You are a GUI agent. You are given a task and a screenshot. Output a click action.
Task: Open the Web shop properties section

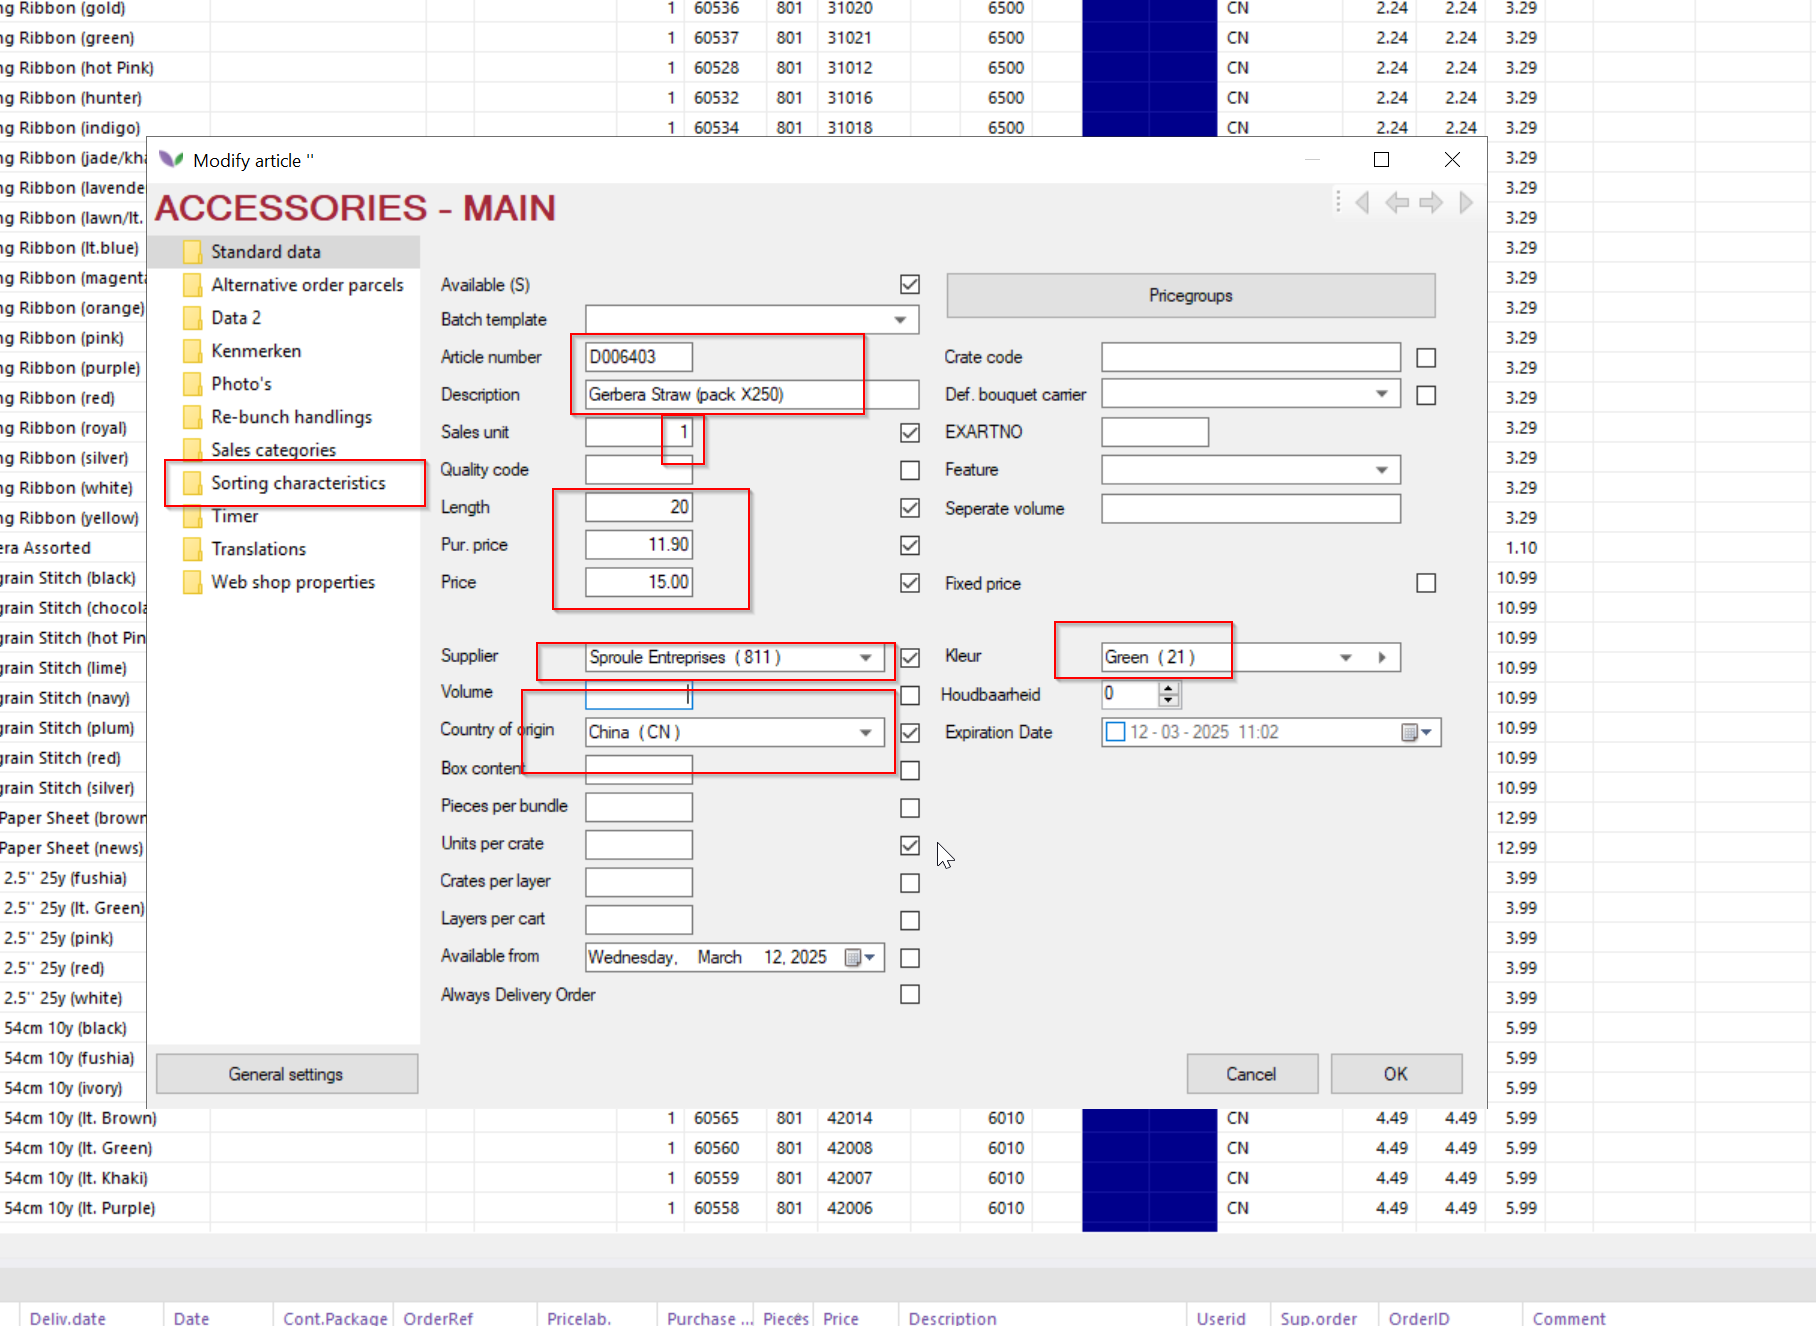[292, 582]
